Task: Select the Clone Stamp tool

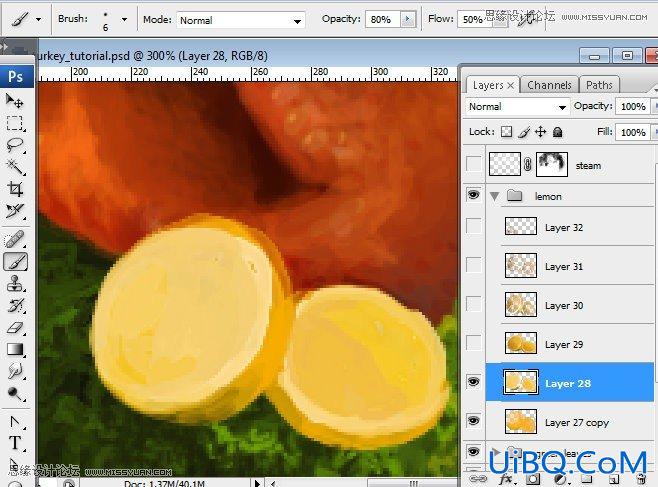Action: coord(15,284)
